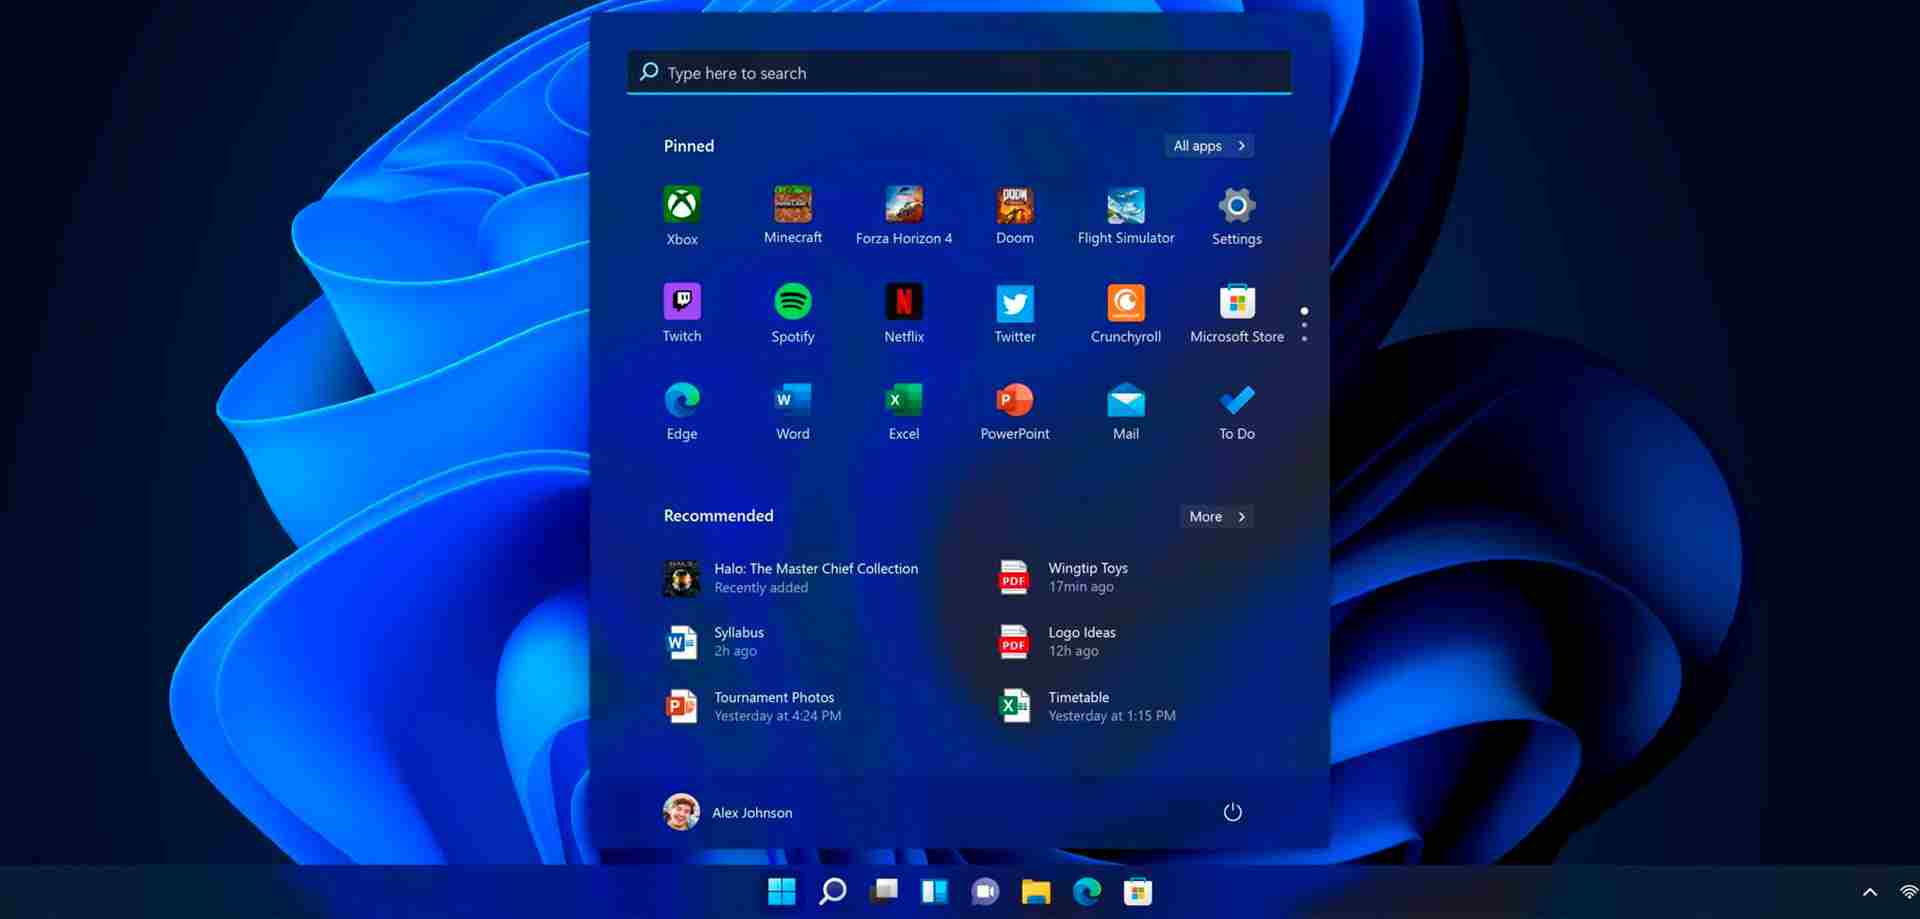Launch Edge from the taskbar
This screenshot has width=1920, height=919.
pyautogui.click(x=1087, y=891)
